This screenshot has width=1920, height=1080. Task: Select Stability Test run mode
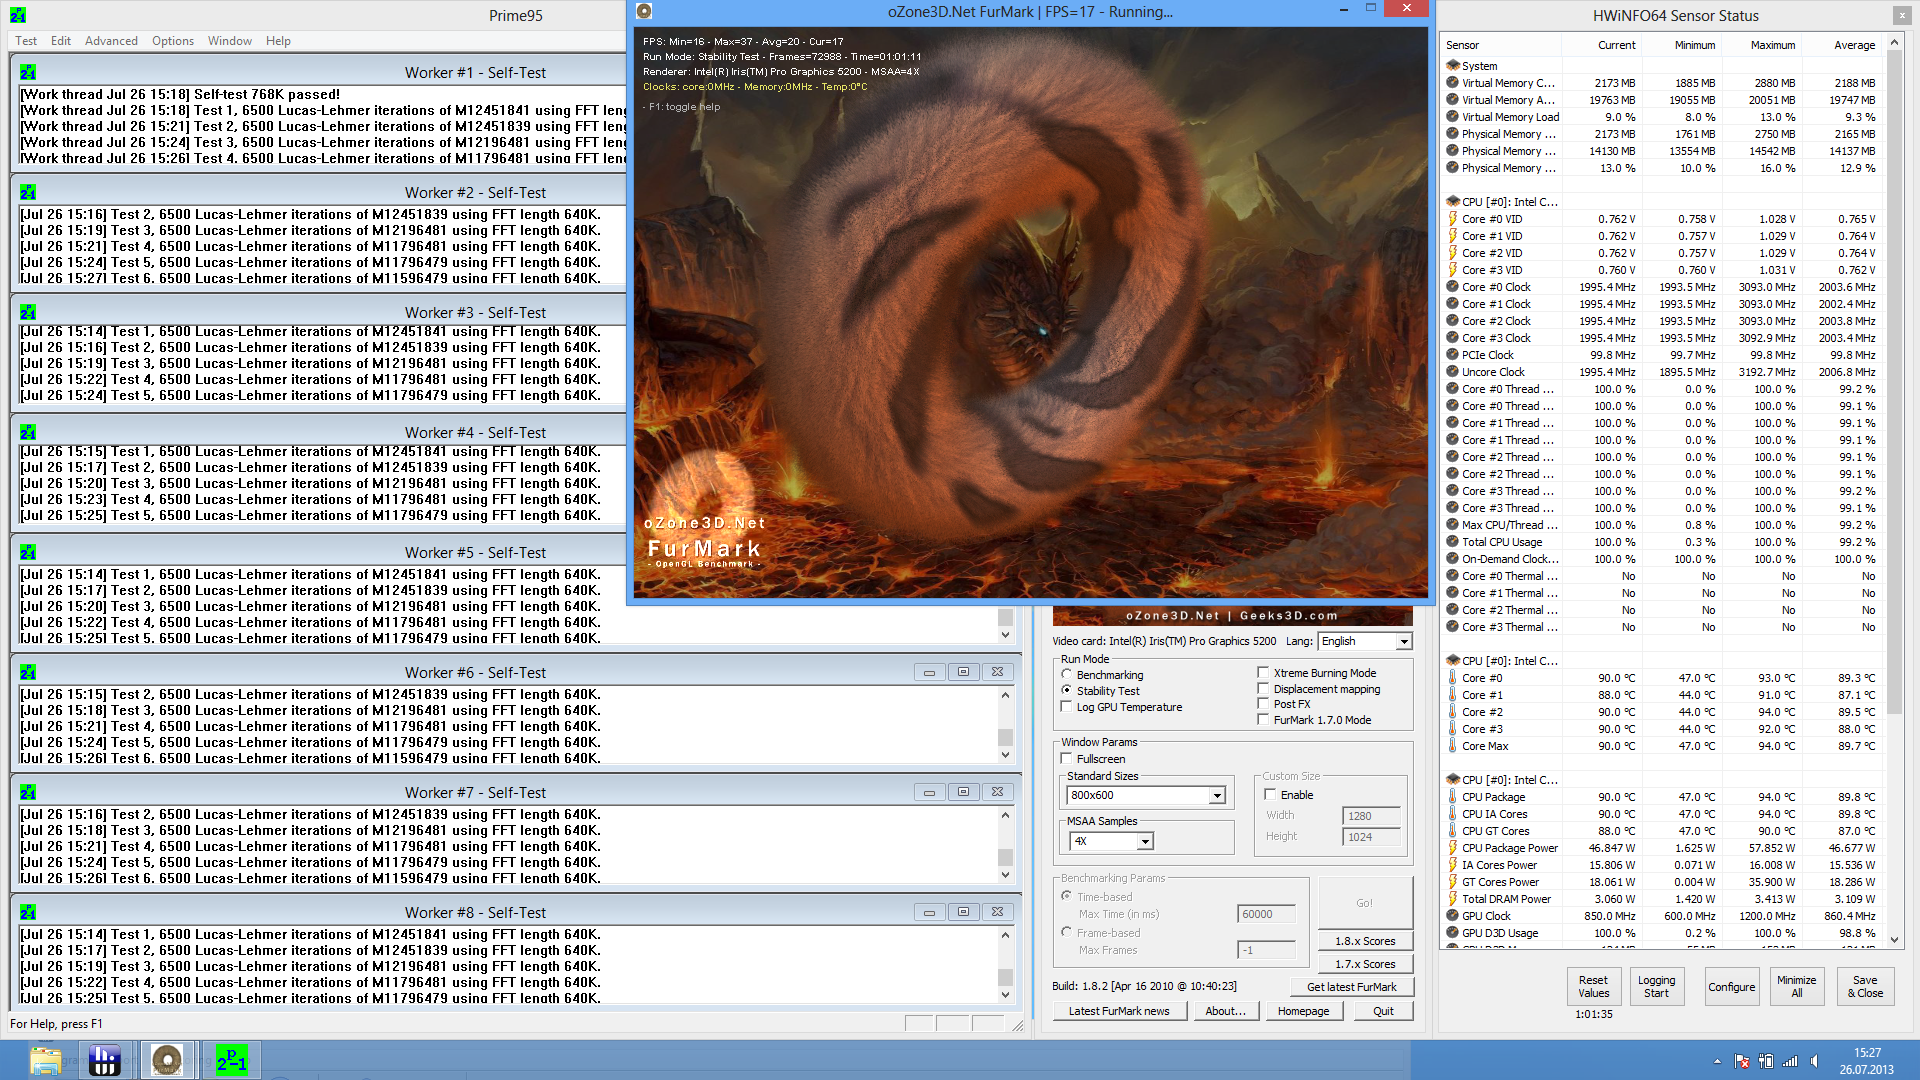pyautogui.click(x=1067, y=690)
